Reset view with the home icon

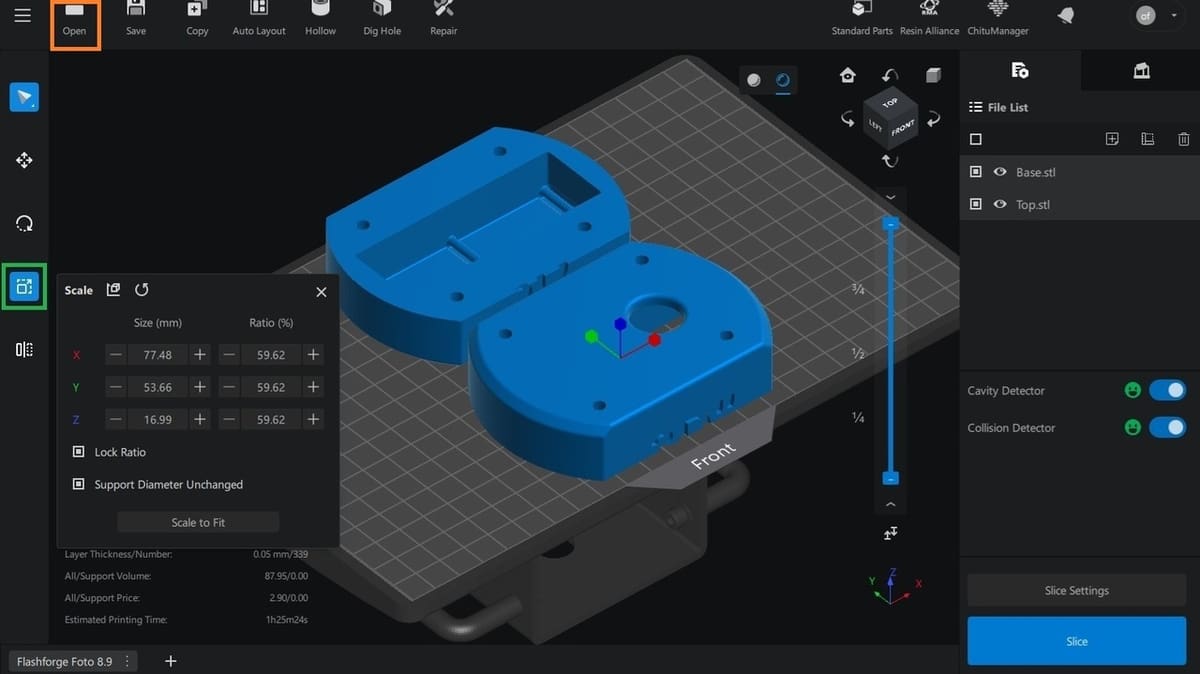click(848, 76)
